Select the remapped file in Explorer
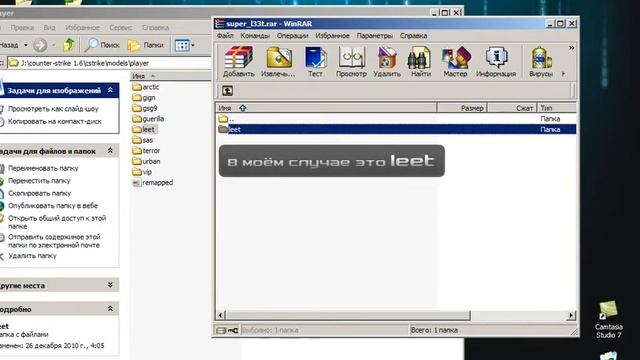The image size is (640, 360). pyautogui.click(x=153, y=182)
